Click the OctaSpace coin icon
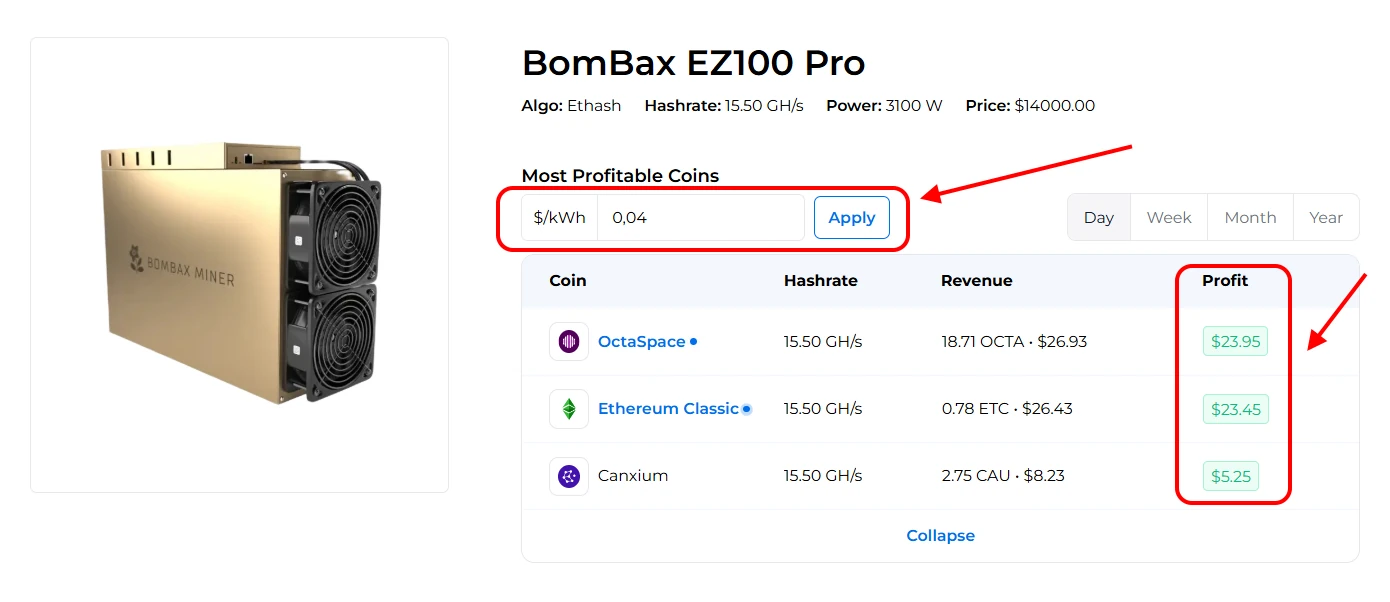The image size is (1390, 602). (569, 342)
